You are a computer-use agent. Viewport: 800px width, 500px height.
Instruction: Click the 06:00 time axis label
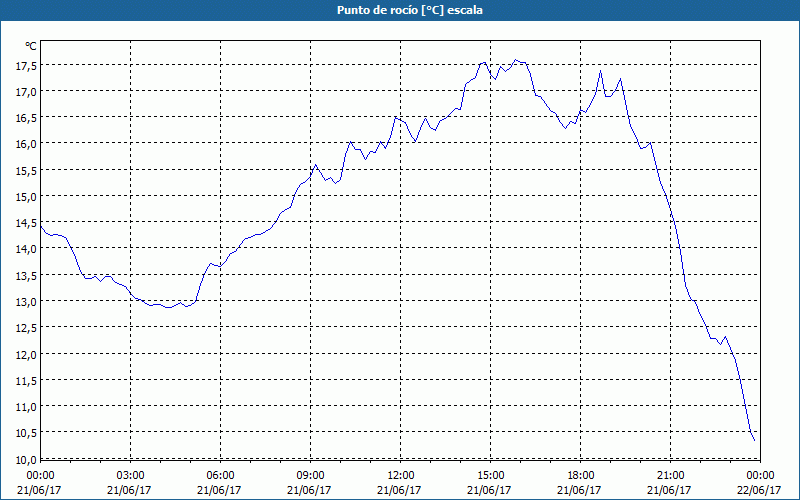point(220,476)
